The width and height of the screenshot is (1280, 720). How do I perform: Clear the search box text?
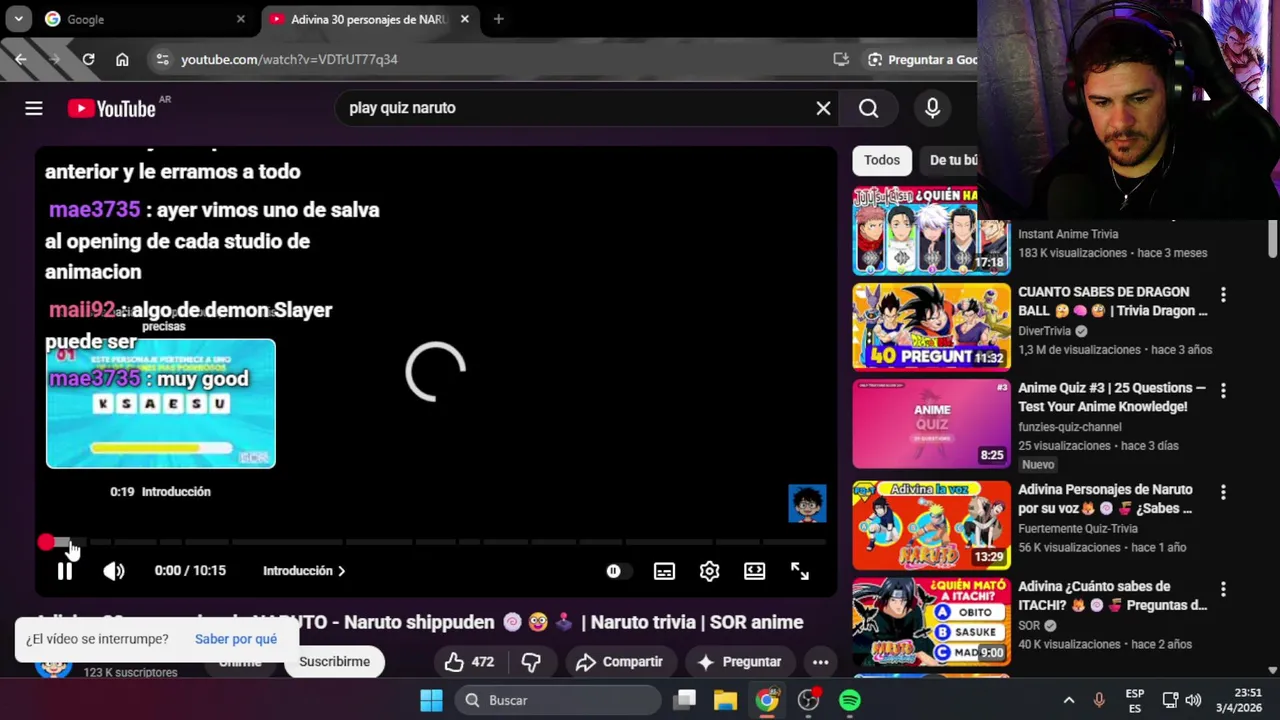[823, 108]
